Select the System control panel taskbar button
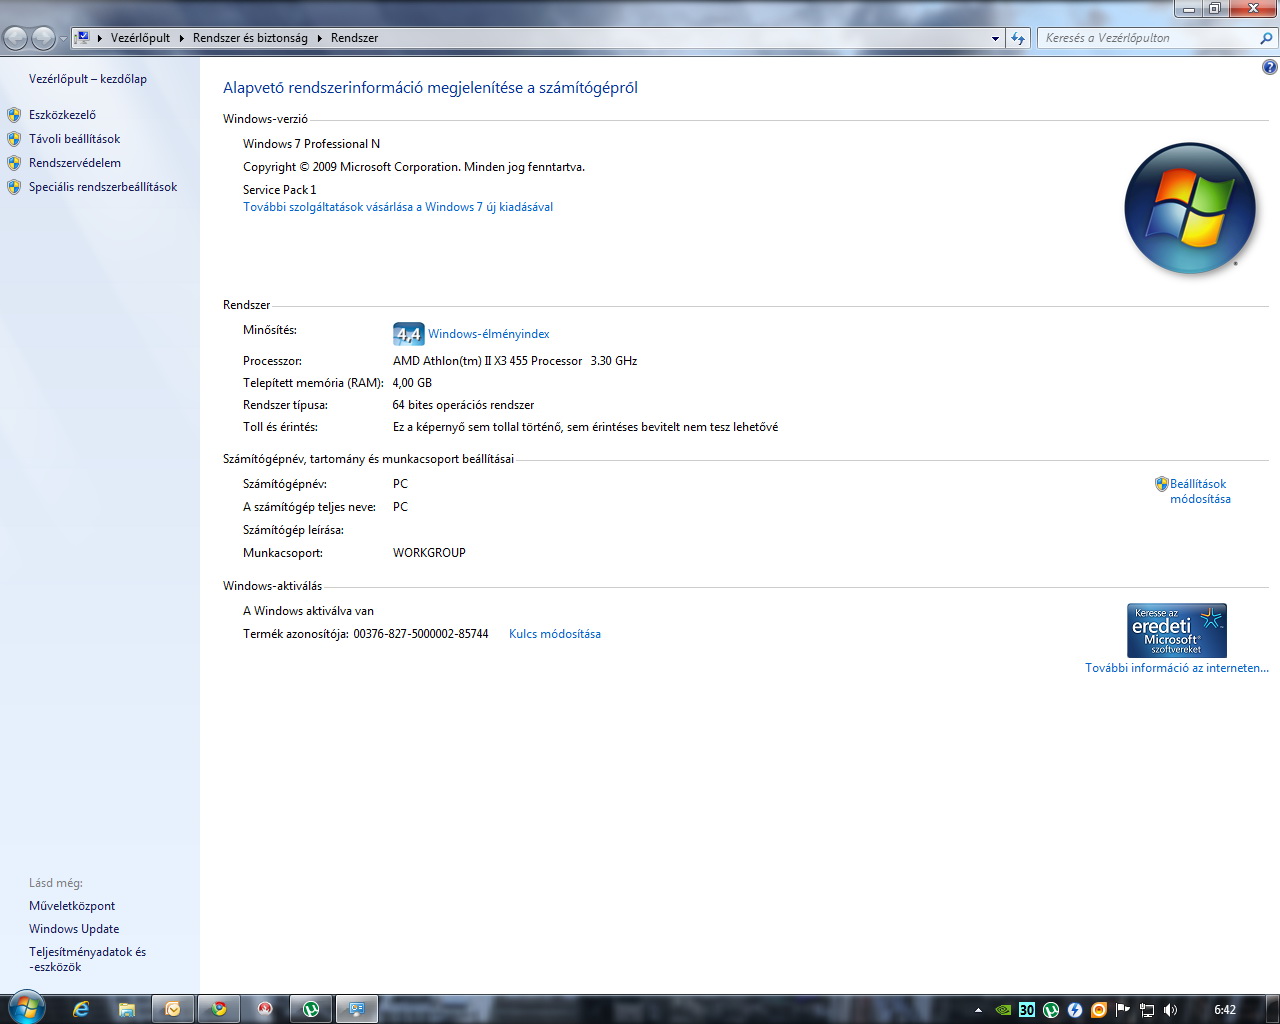The height and width of the screenshot is (1024, 1280). click(x=357, y=1009)
